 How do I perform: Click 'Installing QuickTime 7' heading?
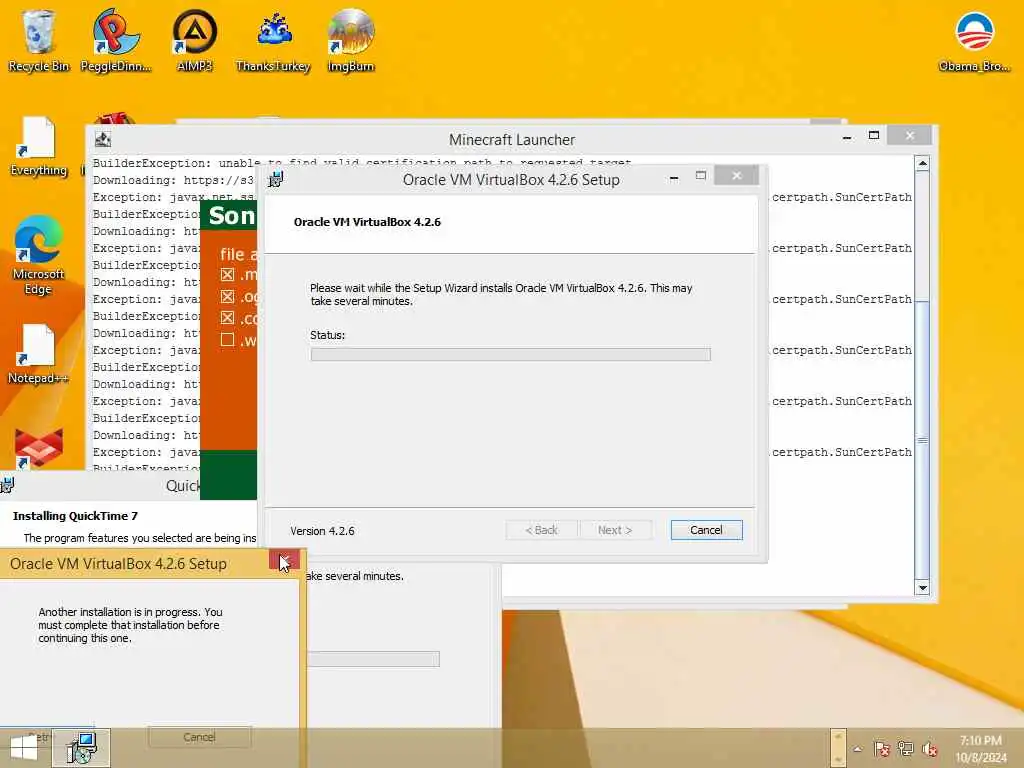(x=75, y=516)
